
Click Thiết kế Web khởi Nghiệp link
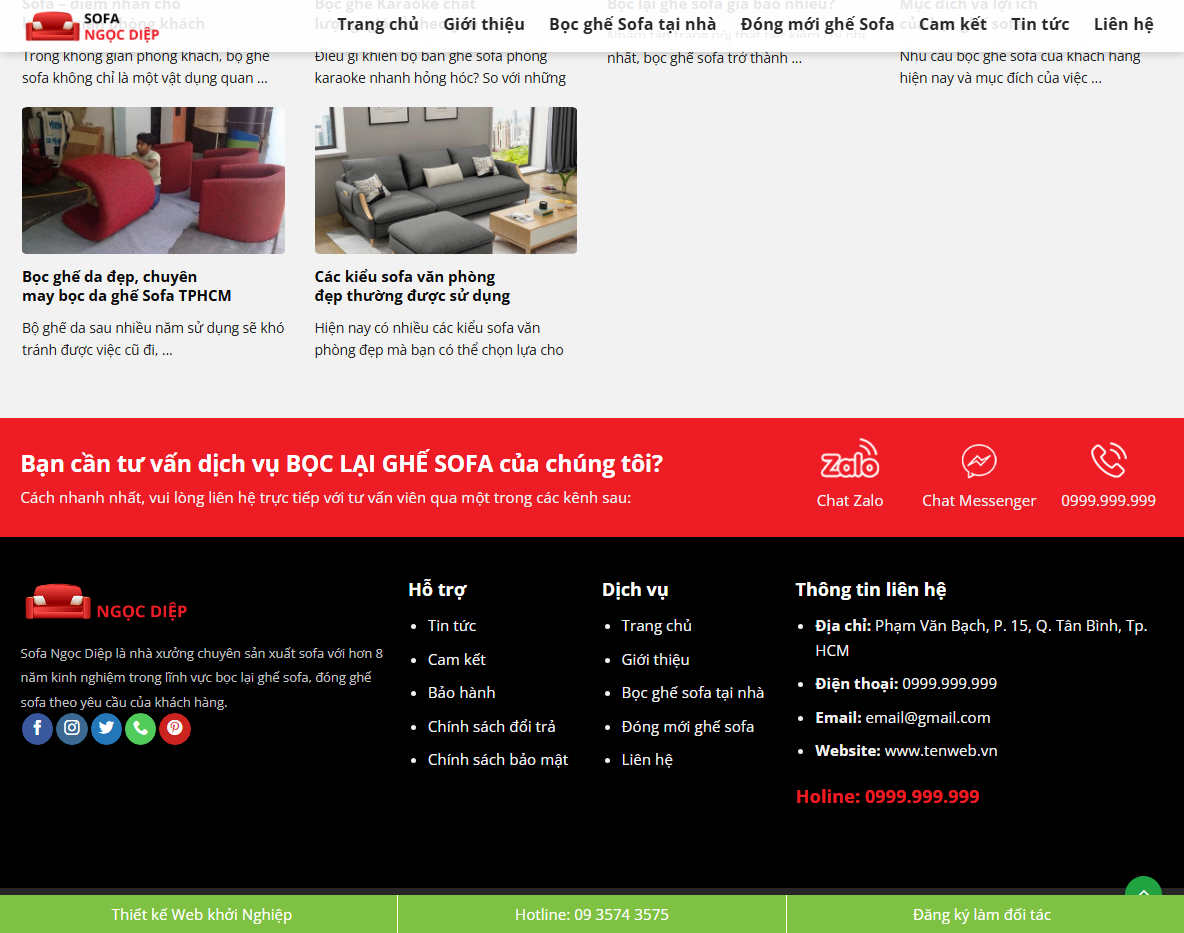(x=201, y=914)
